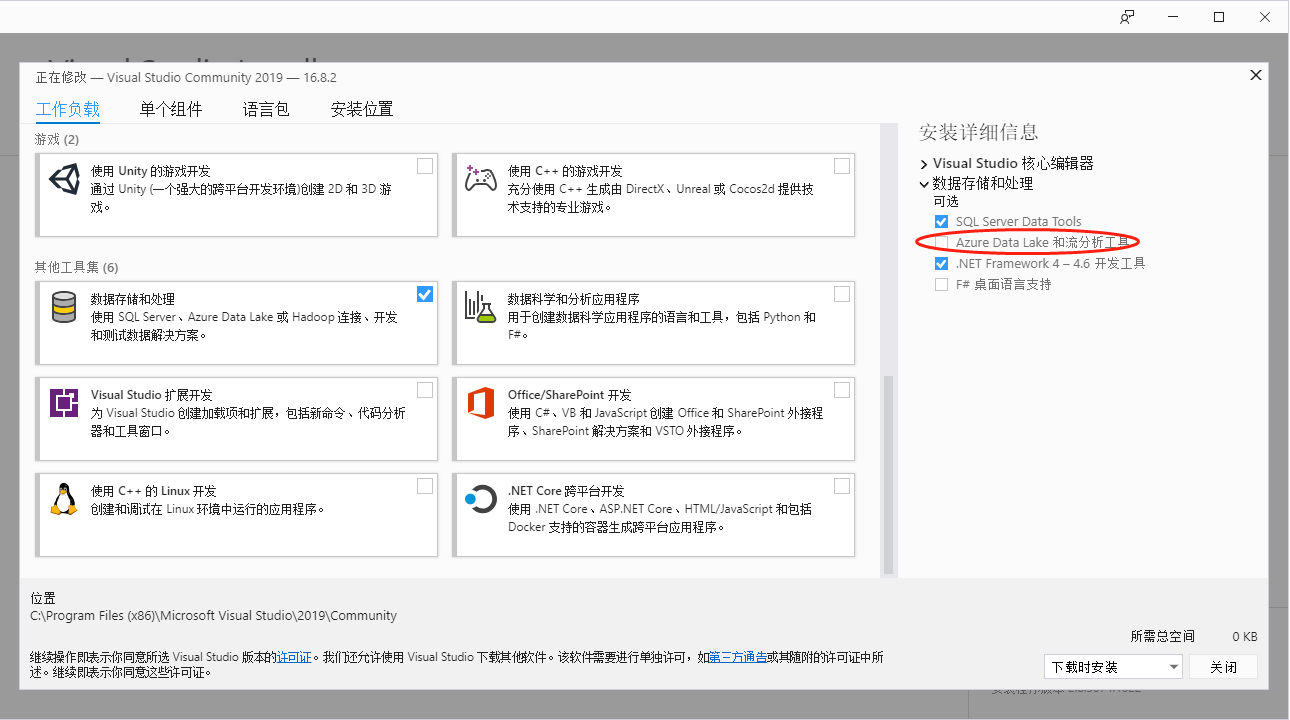Check the Unity game development workload

pyautogui.click(x=425, y=166)
